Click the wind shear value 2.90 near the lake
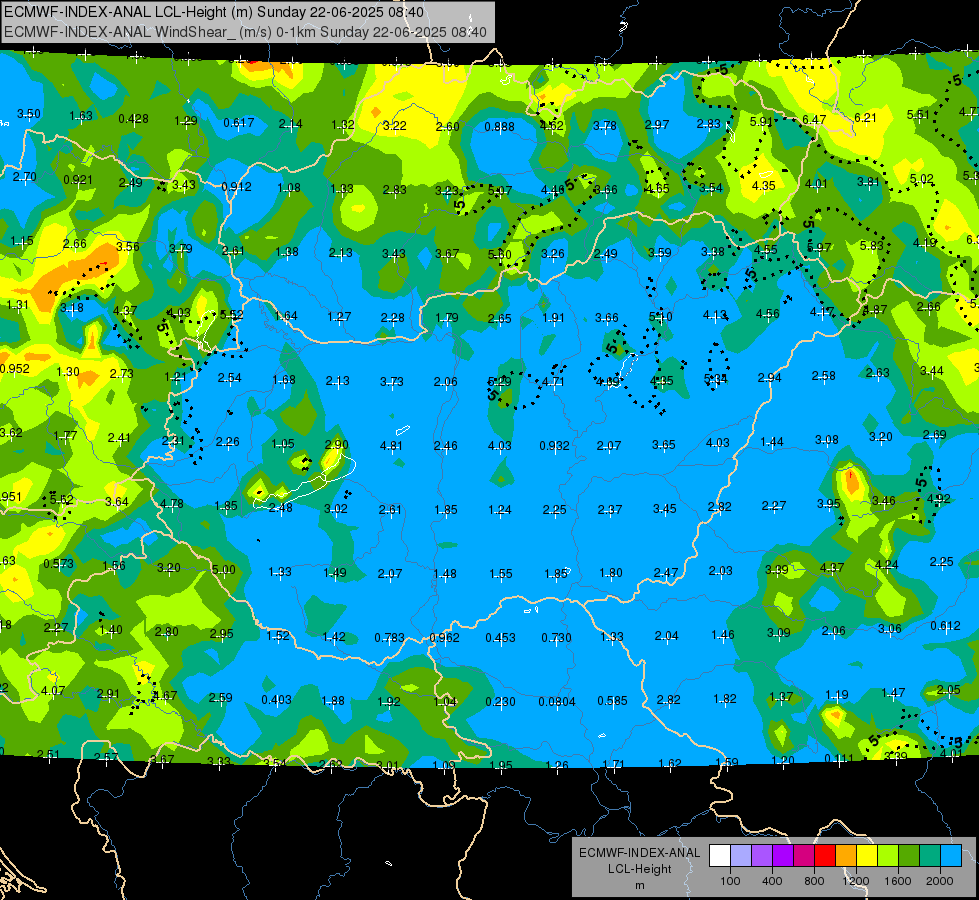The height and width of the screenshot is (900, 979). coord(337,445)
